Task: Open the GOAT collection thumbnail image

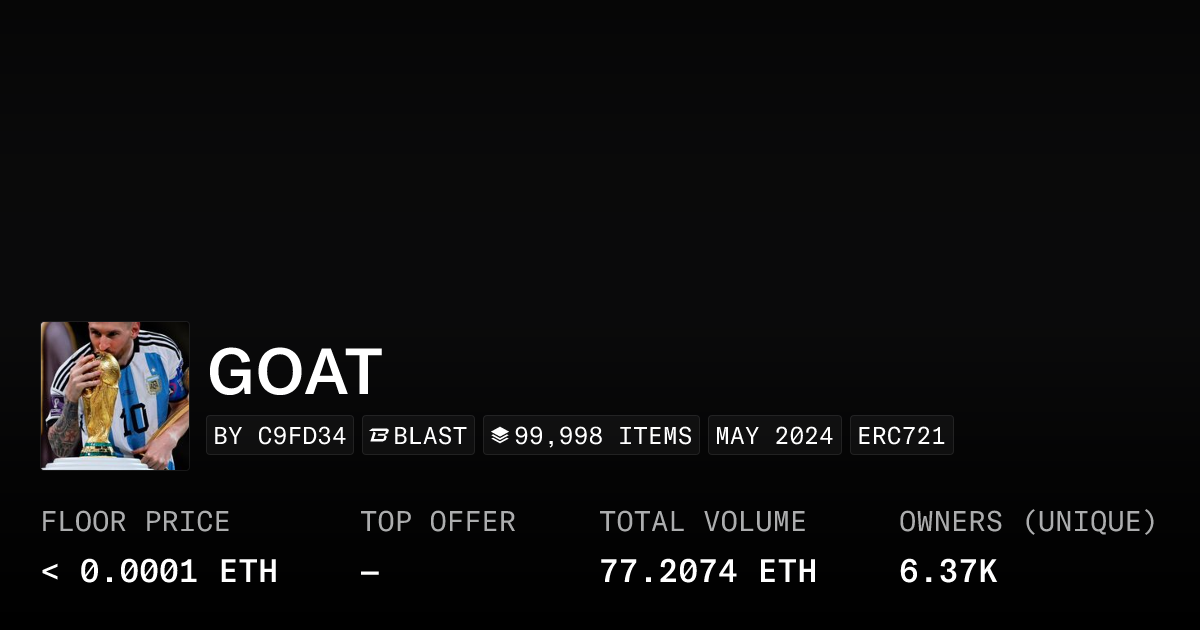Action: [x=115, y=396]
